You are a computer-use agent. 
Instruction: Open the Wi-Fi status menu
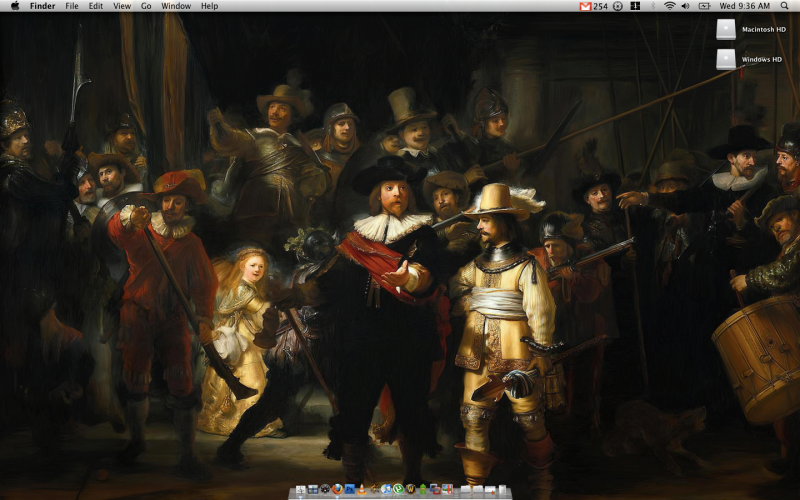tap(670, 6)
